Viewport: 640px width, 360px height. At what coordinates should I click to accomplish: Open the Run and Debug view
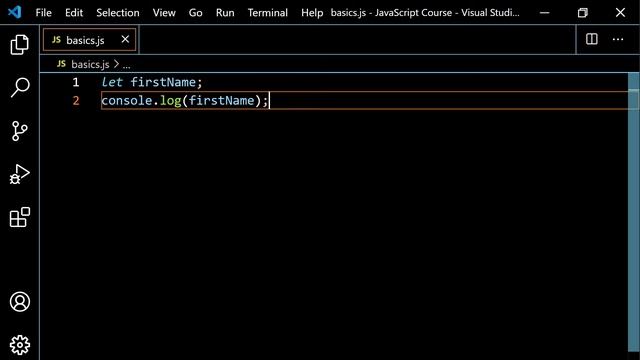coord(19,174)
